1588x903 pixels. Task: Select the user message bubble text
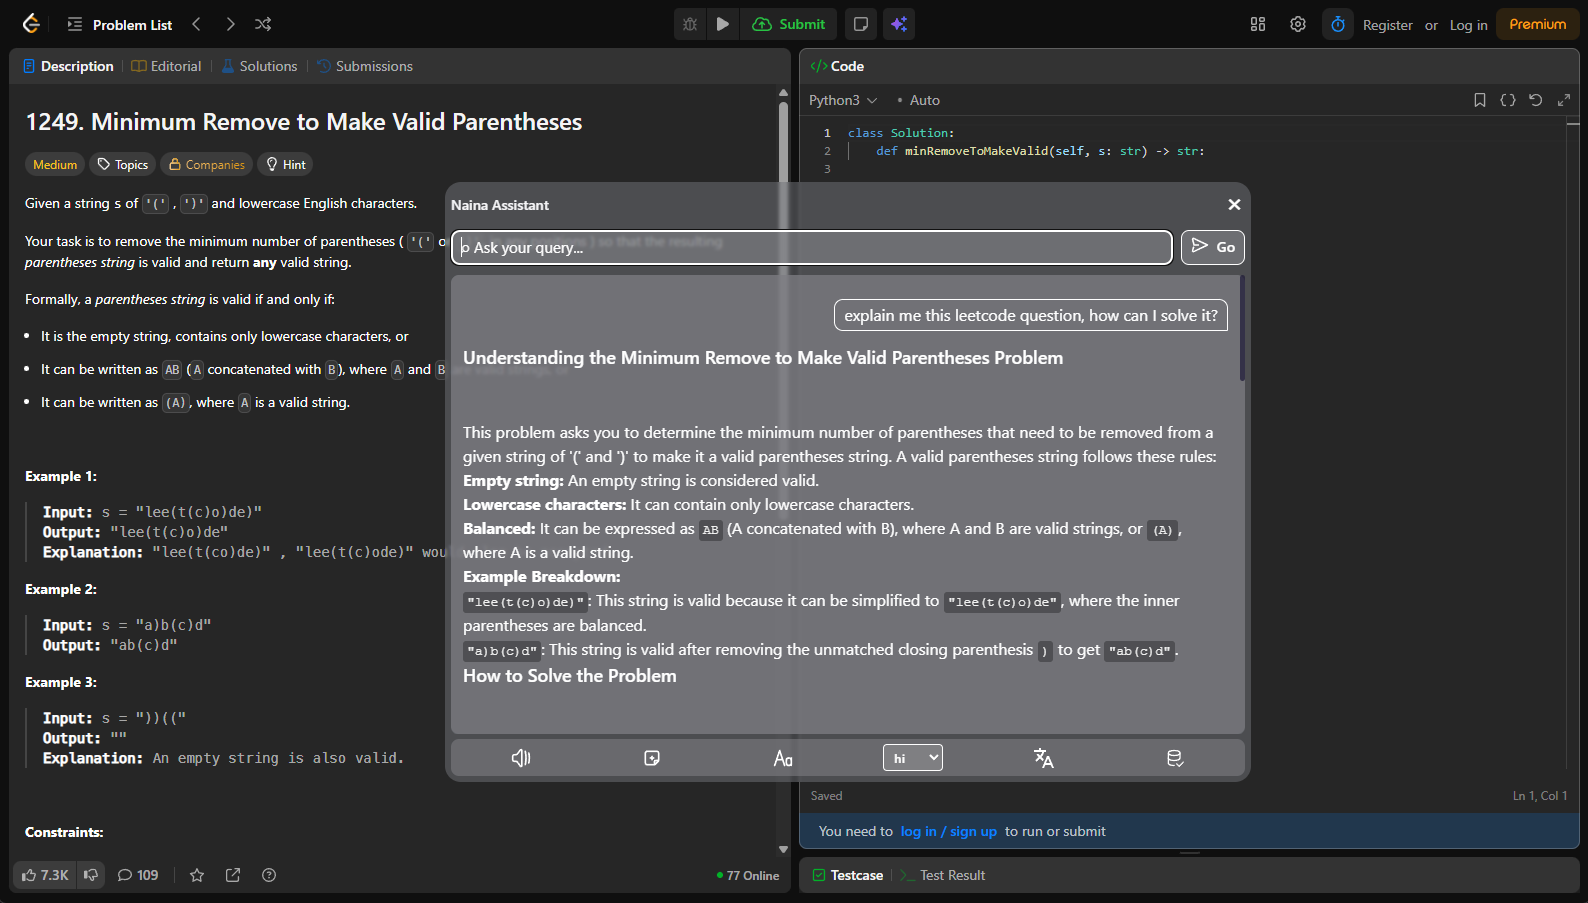1031,315
